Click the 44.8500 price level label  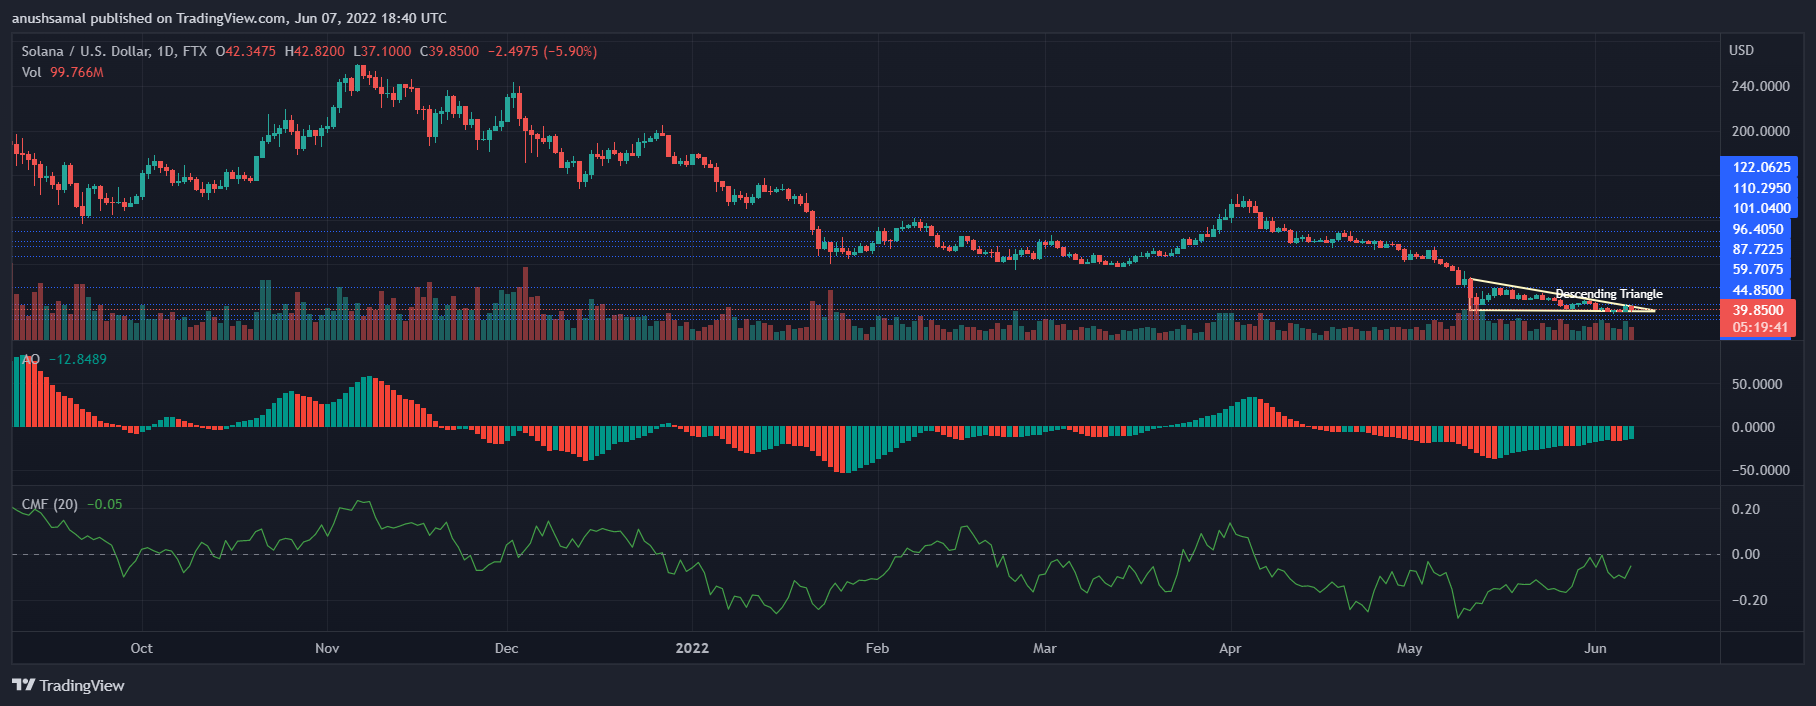click(1757, 290)
